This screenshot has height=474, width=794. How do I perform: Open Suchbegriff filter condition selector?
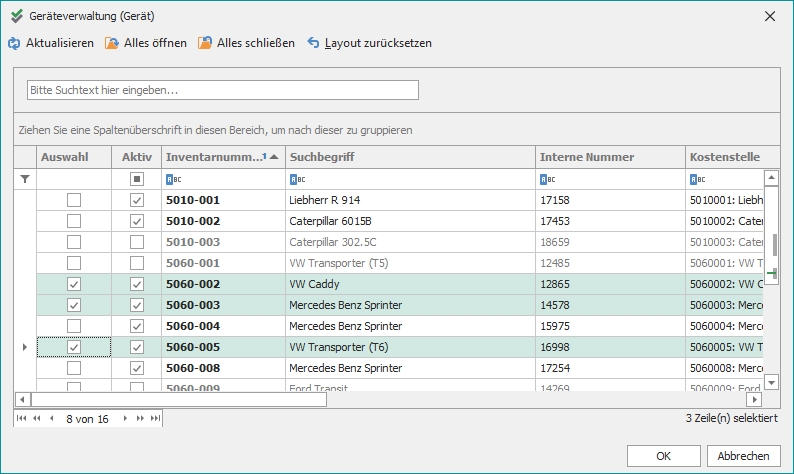tap(297, 179)
